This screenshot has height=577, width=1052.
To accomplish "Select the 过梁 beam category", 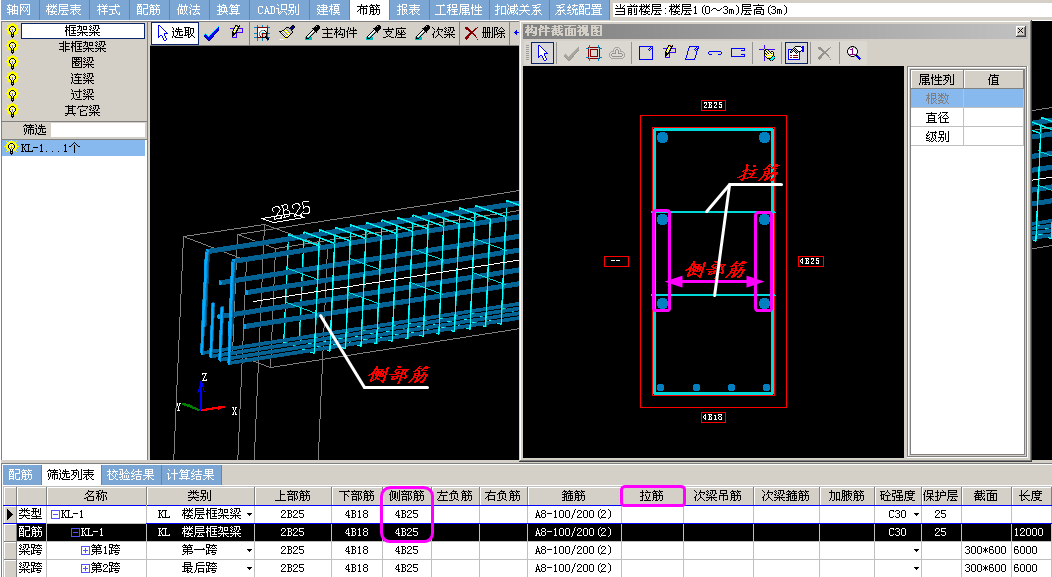I will click(83, 95).
